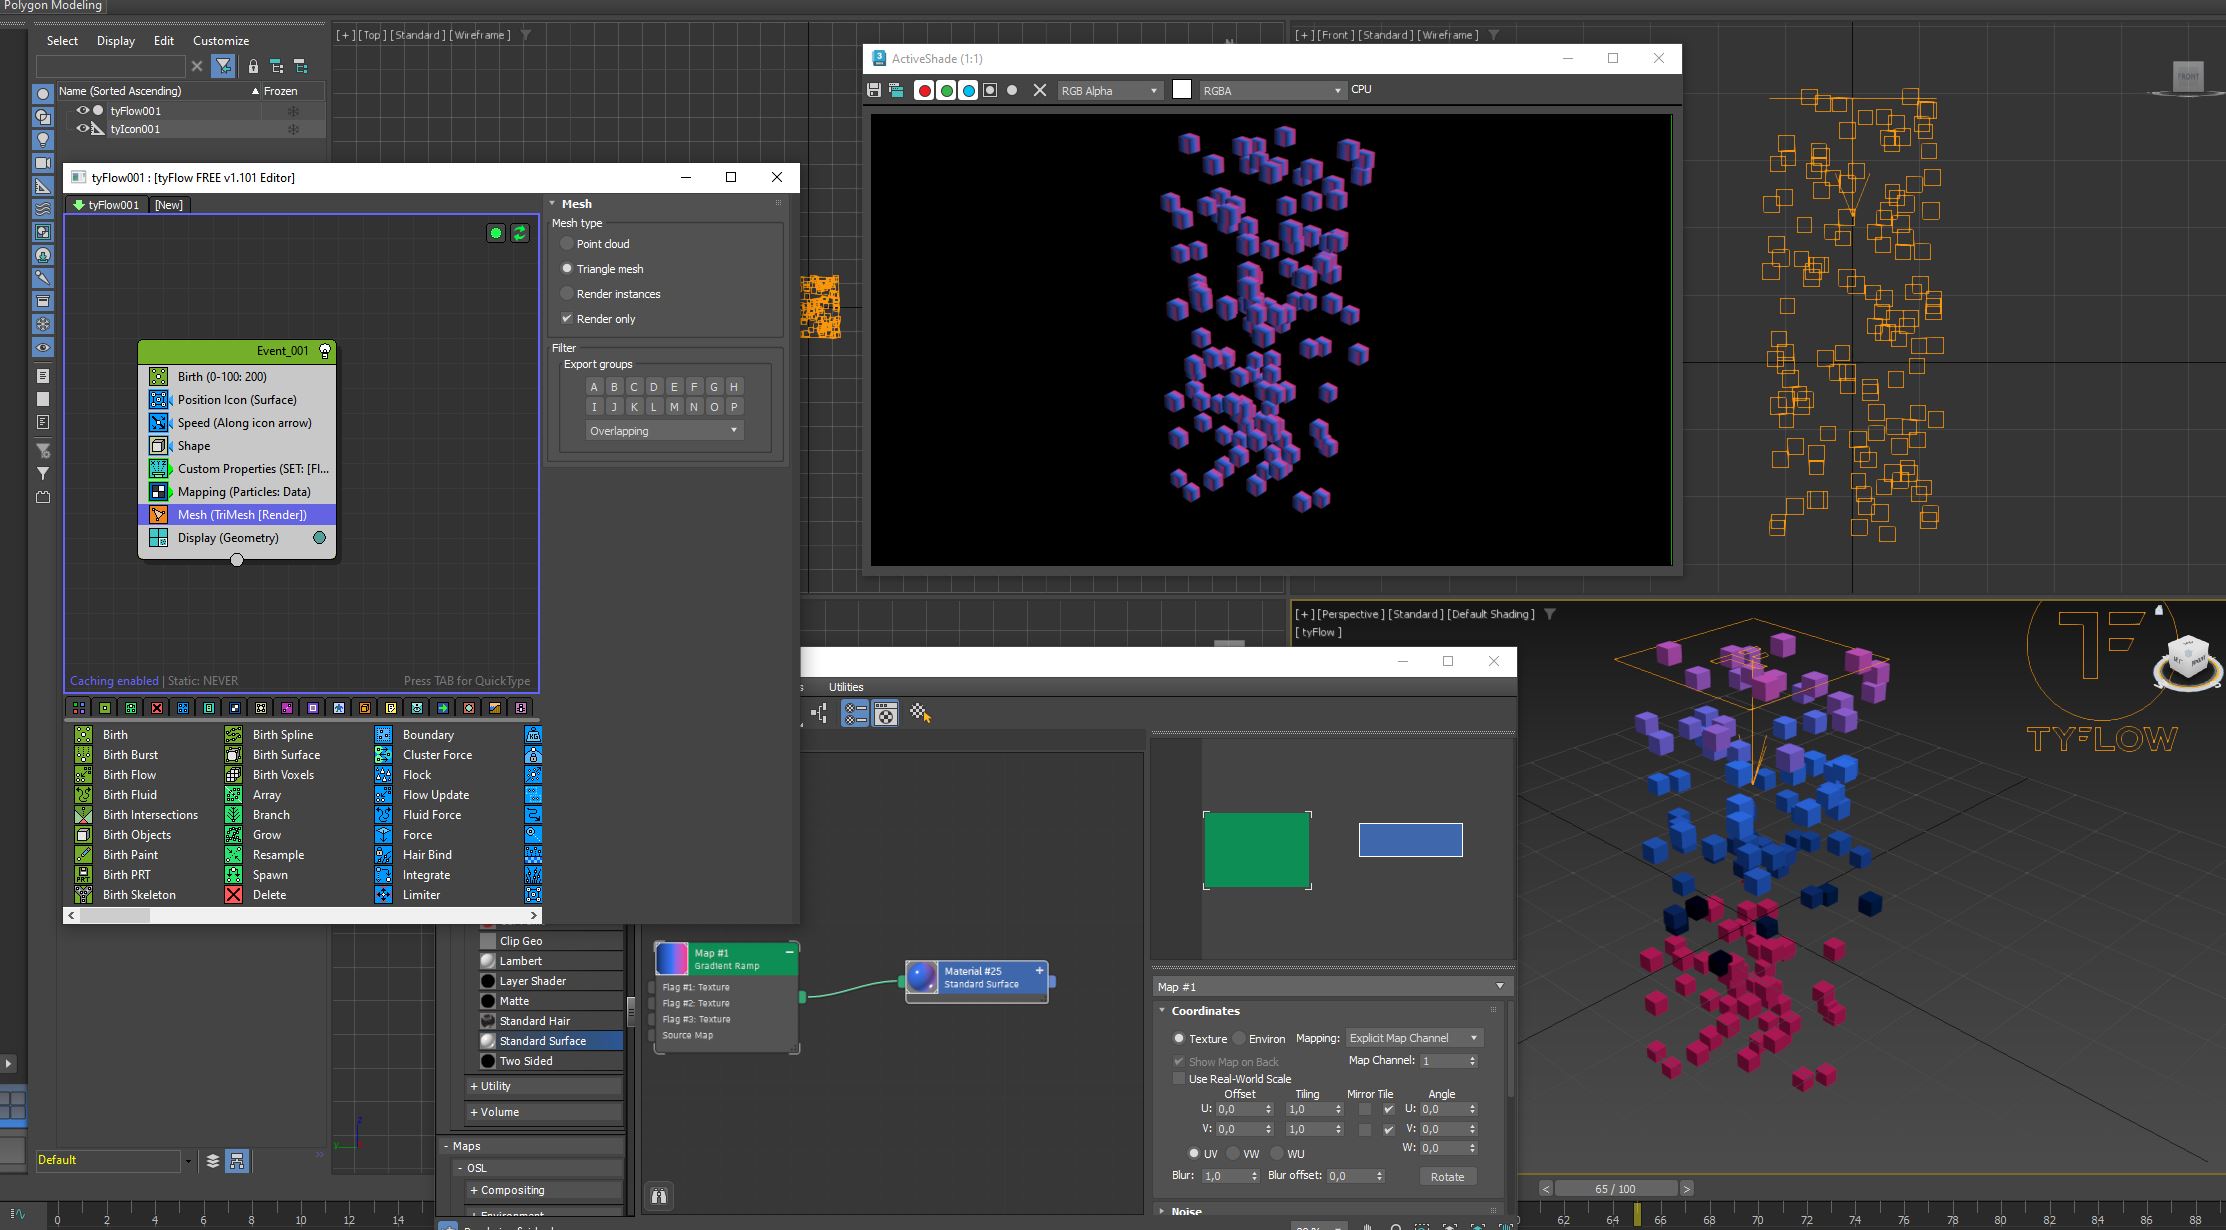
Task: Select the Render instances radio button
Action: click(567, 294)
